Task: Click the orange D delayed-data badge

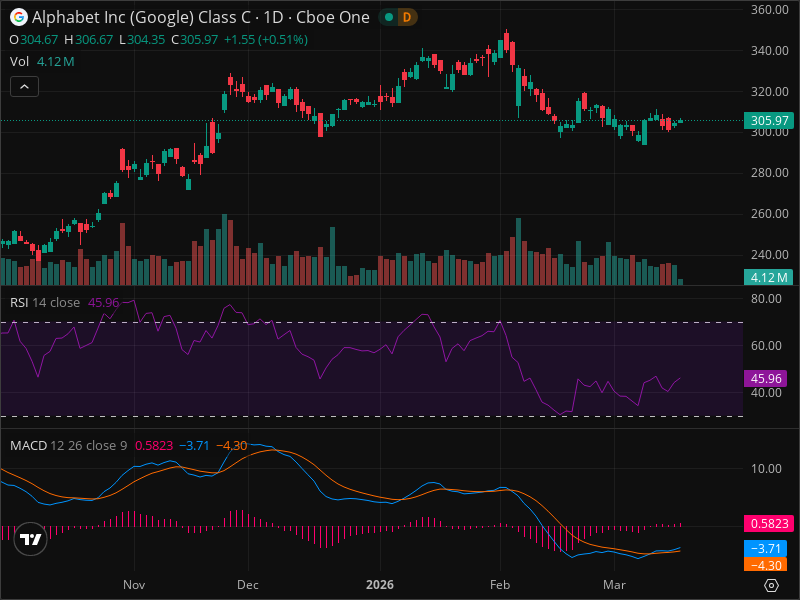Action: [407, 17]
